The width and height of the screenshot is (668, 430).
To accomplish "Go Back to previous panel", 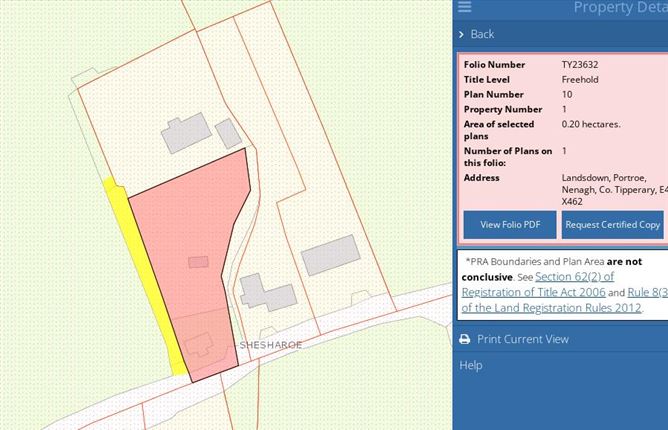I will pos(482,34).
